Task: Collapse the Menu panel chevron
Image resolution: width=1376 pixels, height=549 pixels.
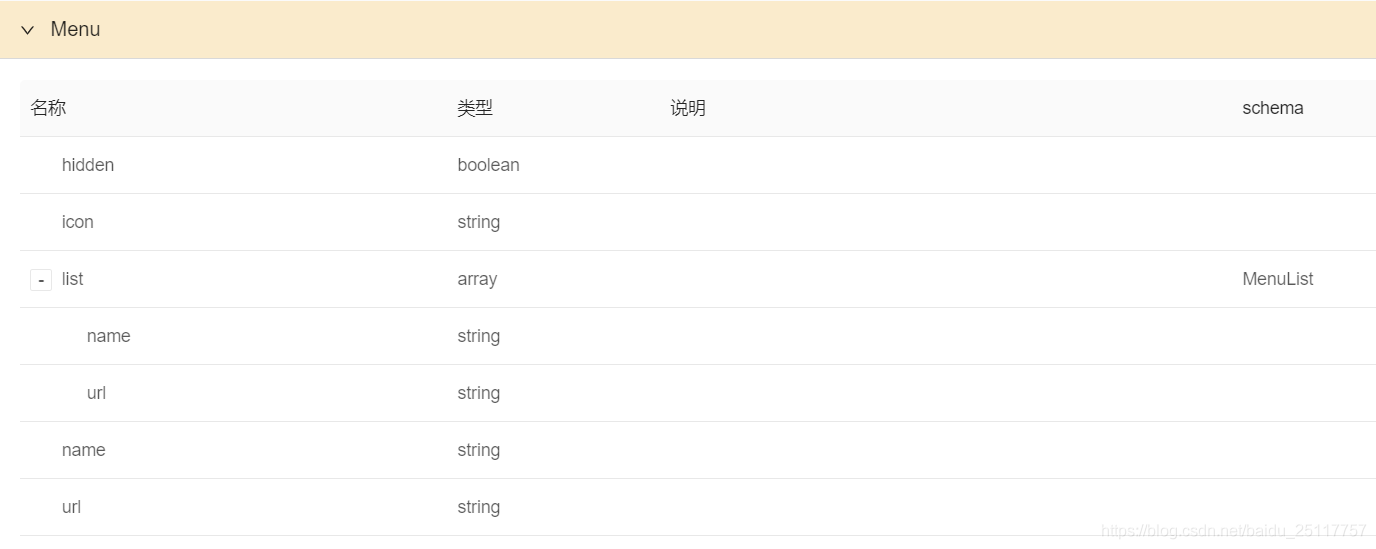Action: tap(28, 30)
